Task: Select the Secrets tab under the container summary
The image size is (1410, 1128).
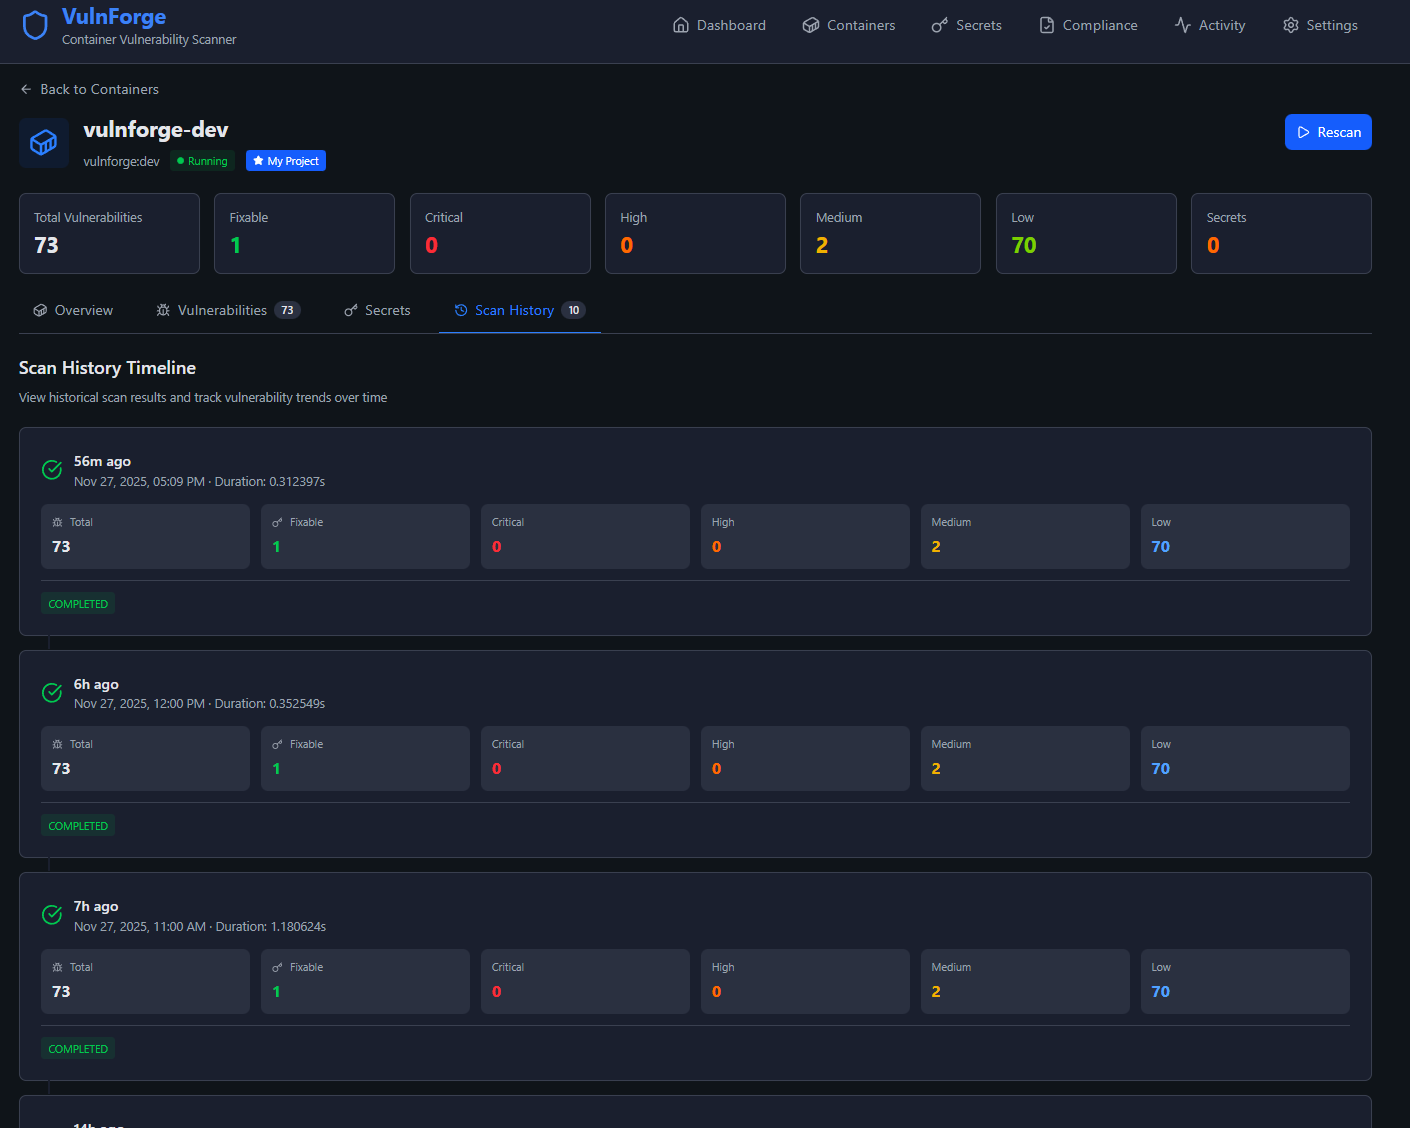Action: (377, 310)
